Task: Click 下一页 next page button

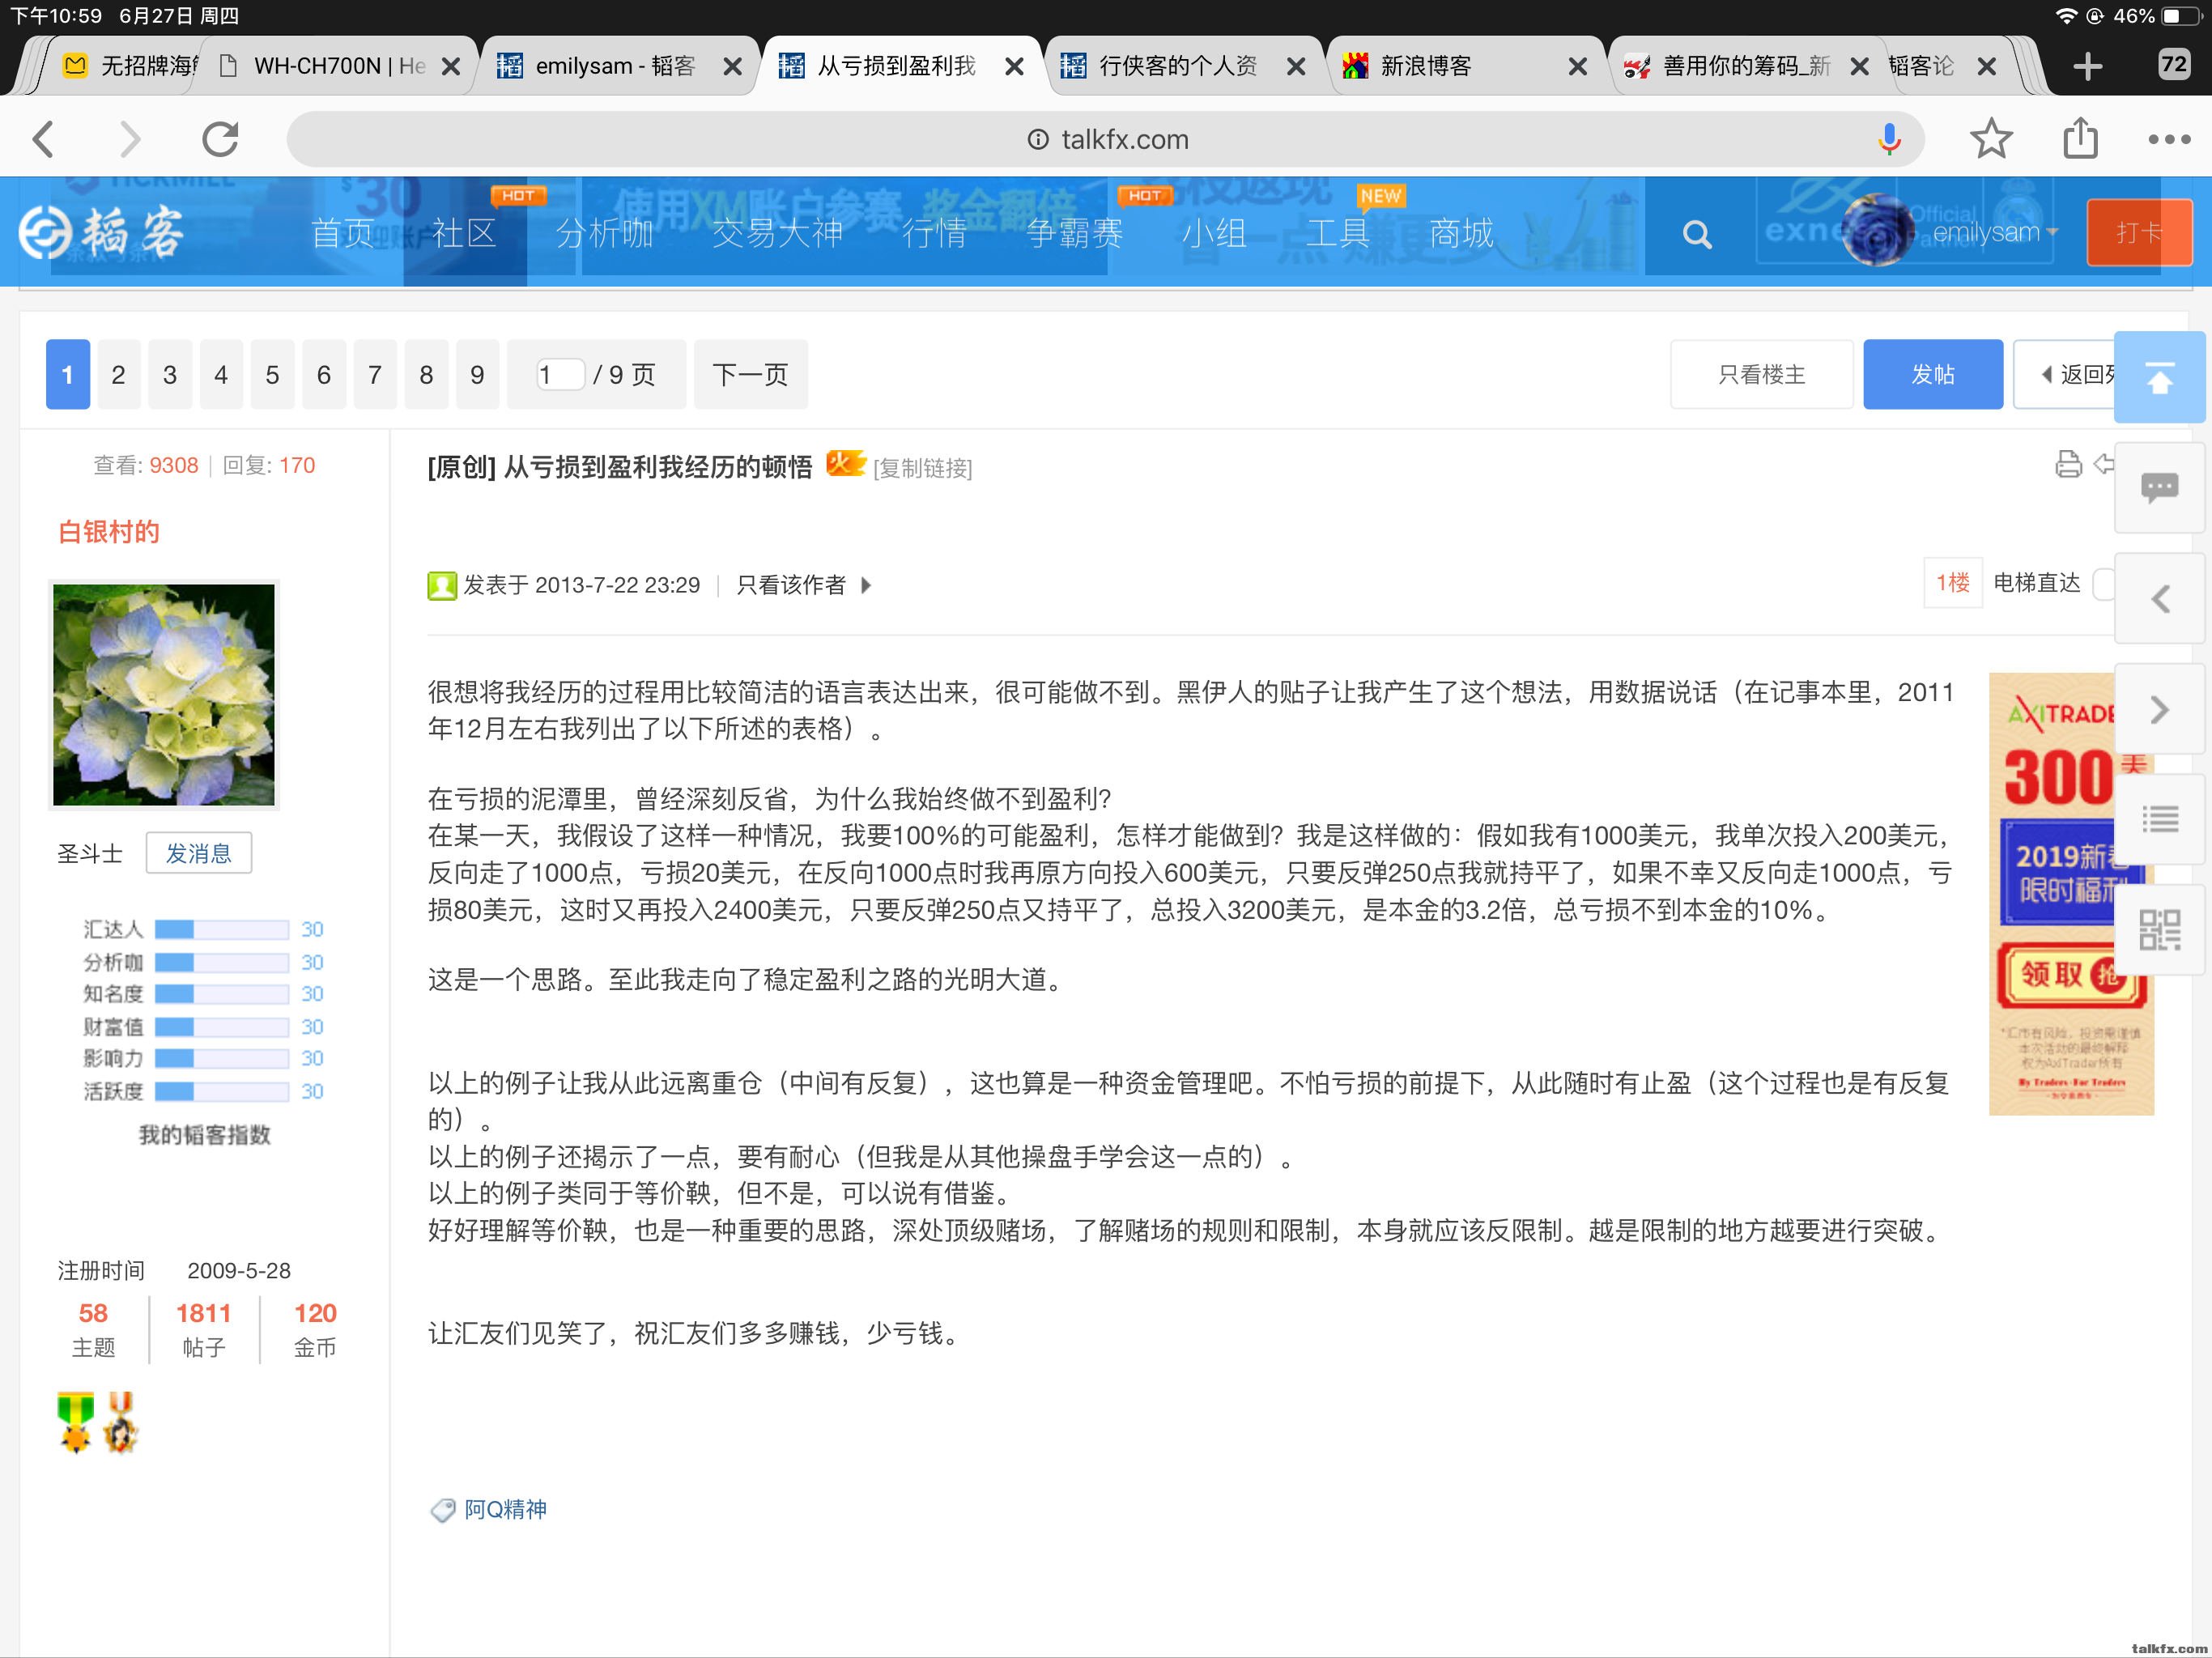Action: click(750, 375)
